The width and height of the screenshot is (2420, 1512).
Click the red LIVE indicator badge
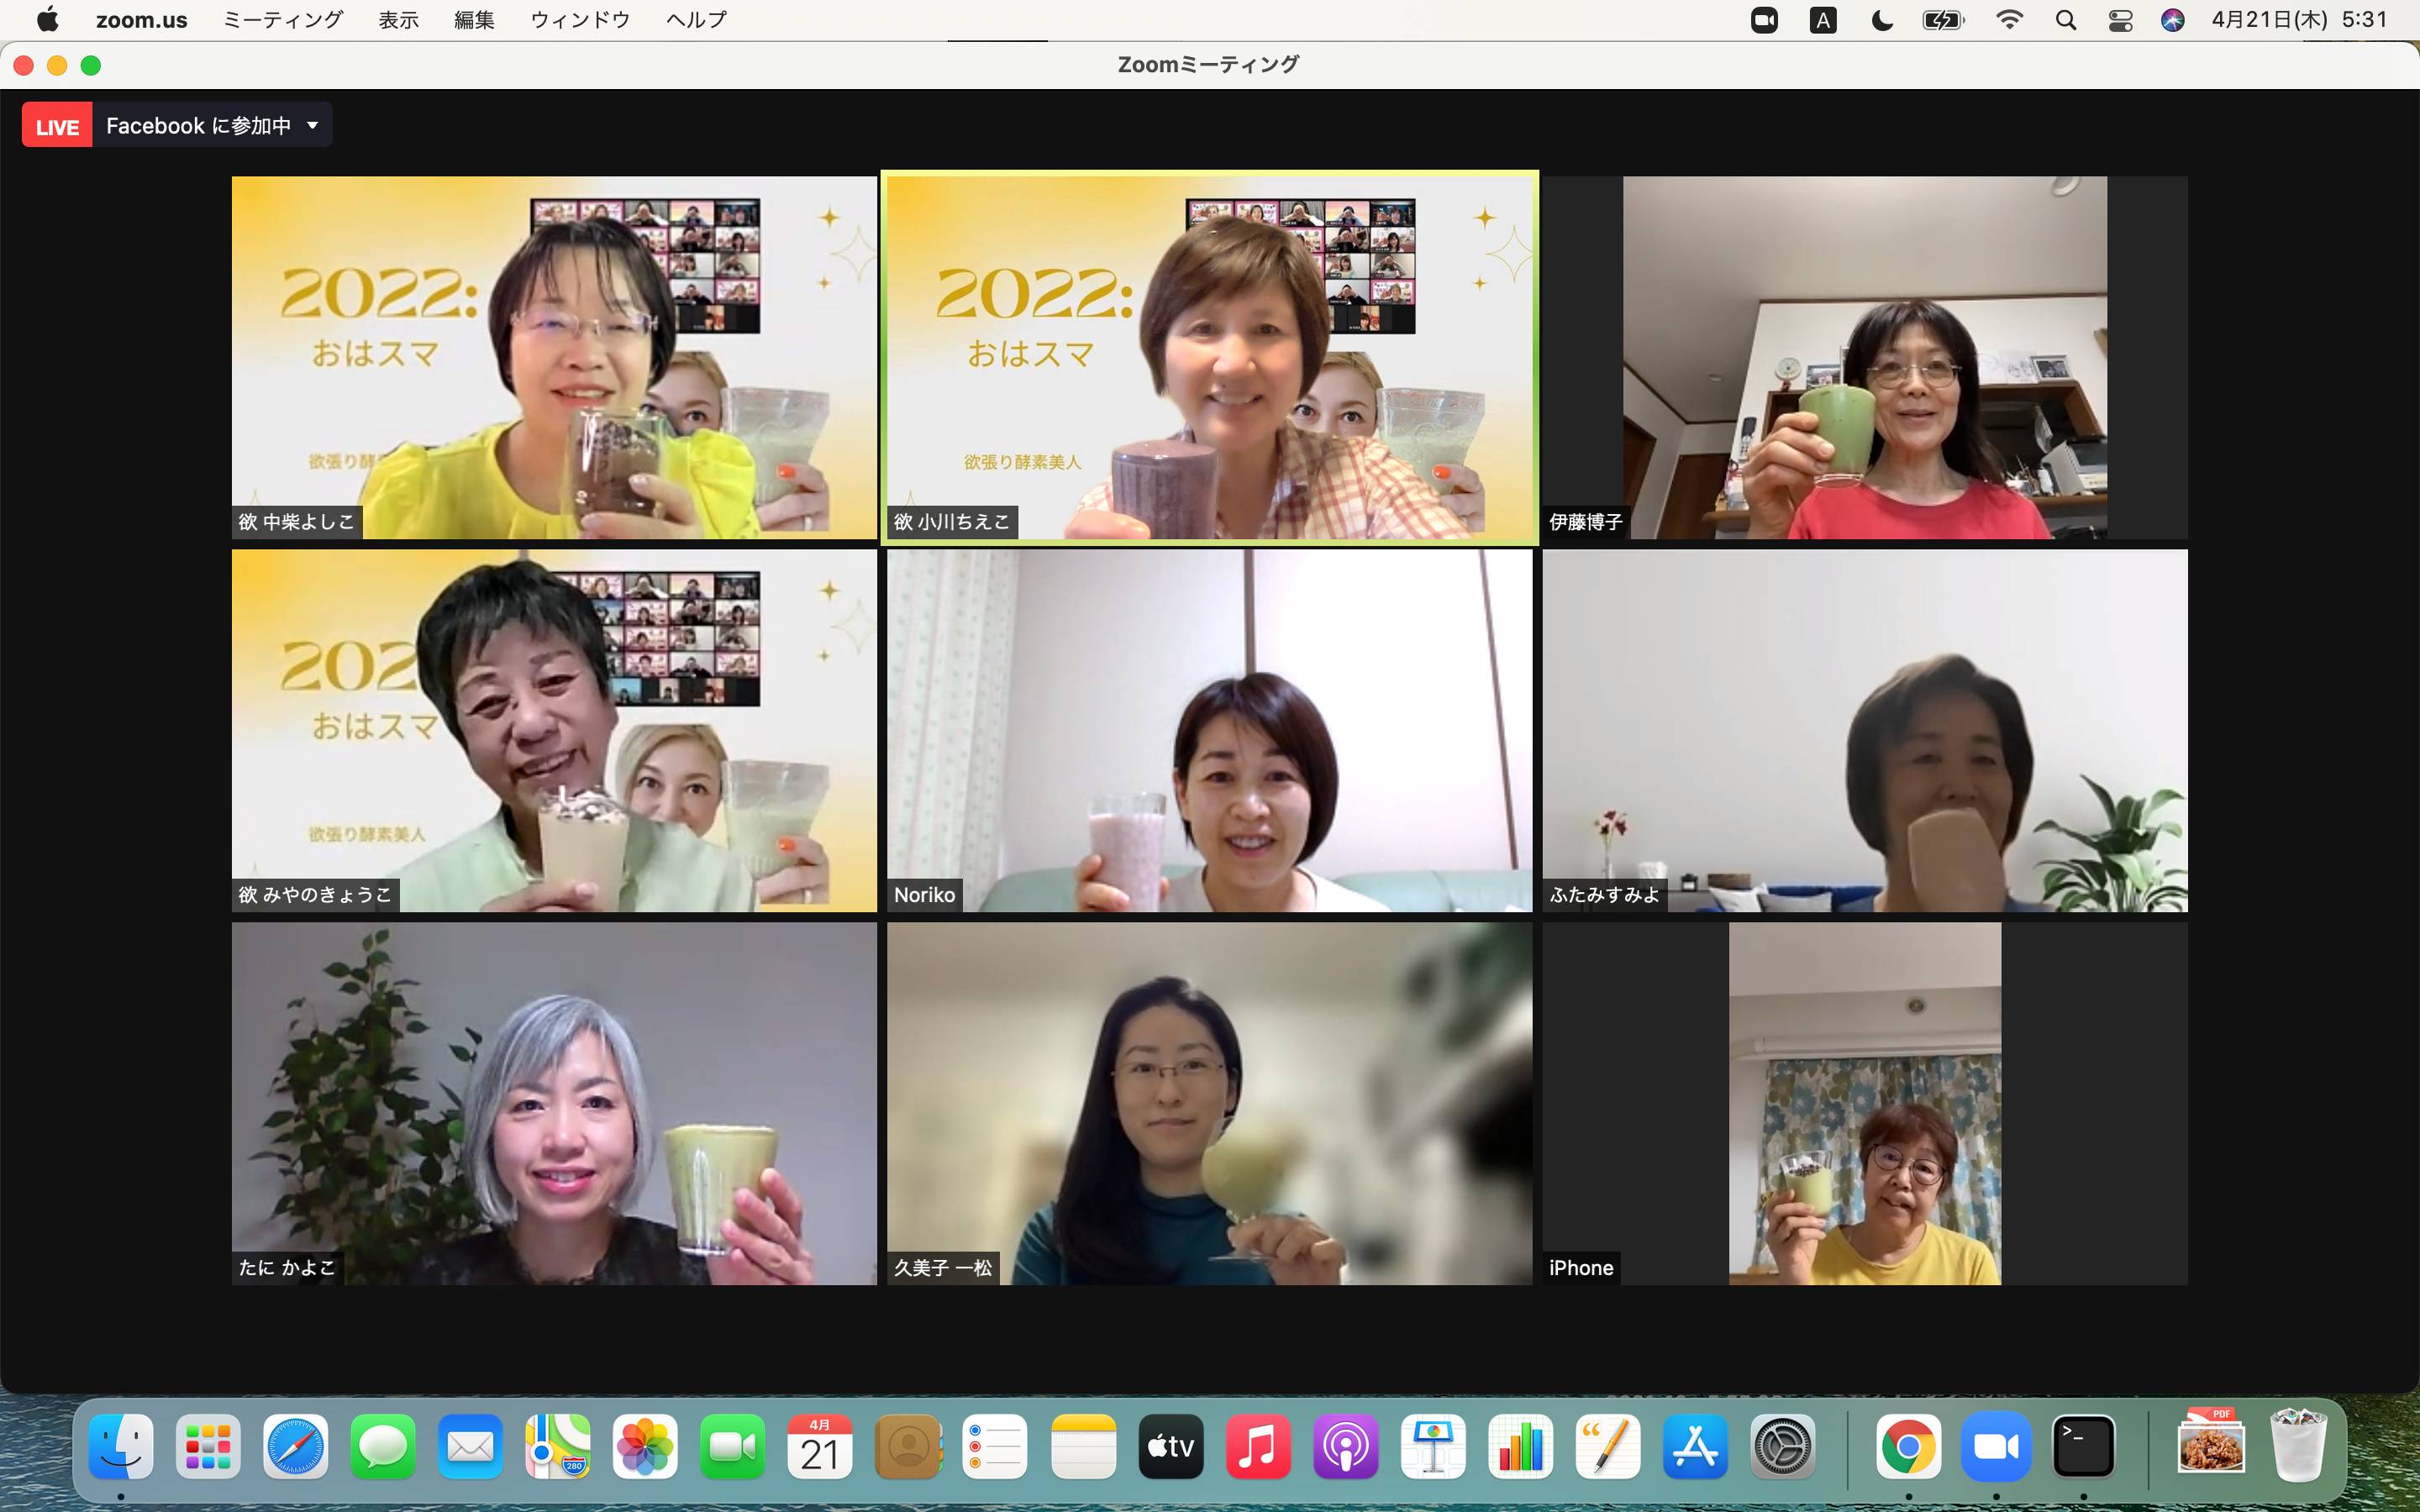pyautogui.click(x=57, y=126)
